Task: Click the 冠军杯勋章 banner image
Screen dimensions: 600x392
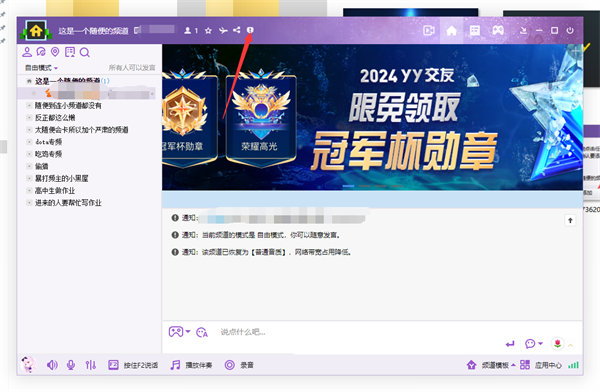Action: point(372,117)
